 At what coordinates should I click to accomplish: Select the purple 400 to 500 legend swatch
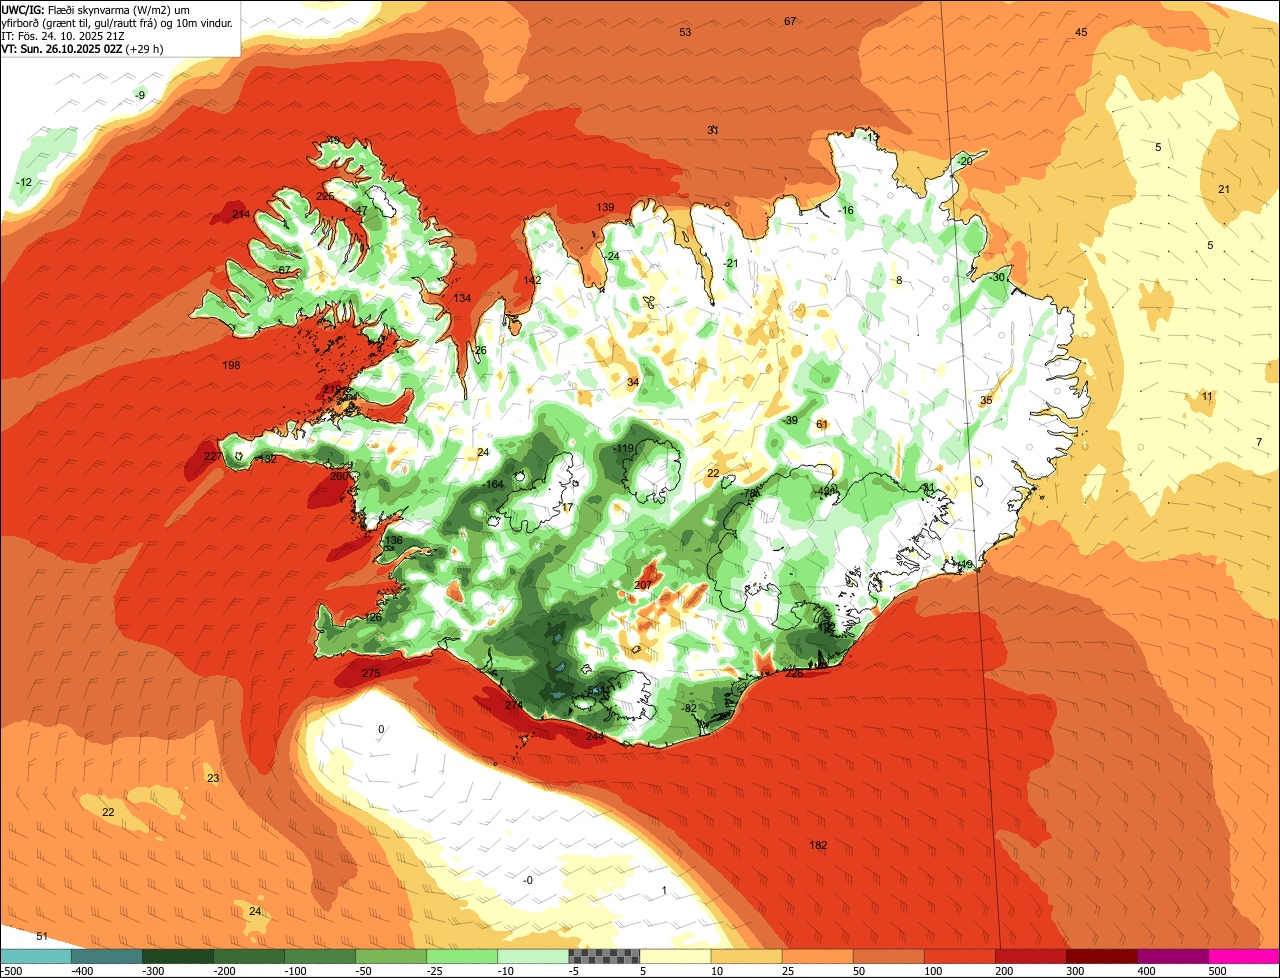[x=1172, y=956]
